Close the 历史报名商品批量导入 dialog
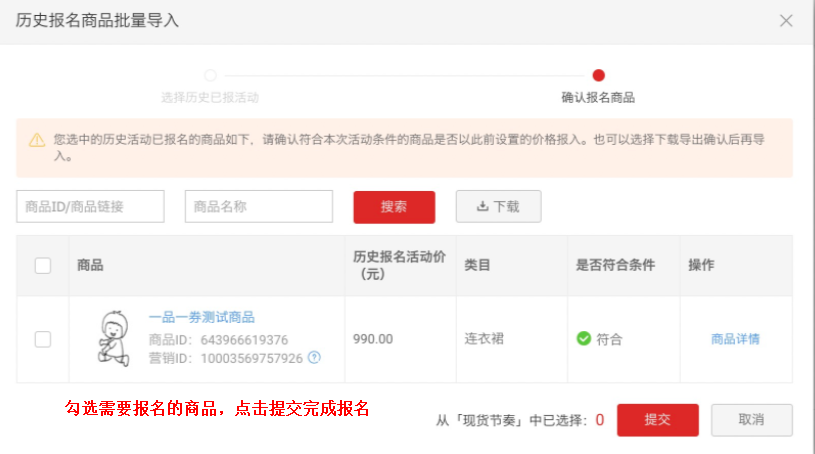Screen dimensions: 815x454 point(786,21)
